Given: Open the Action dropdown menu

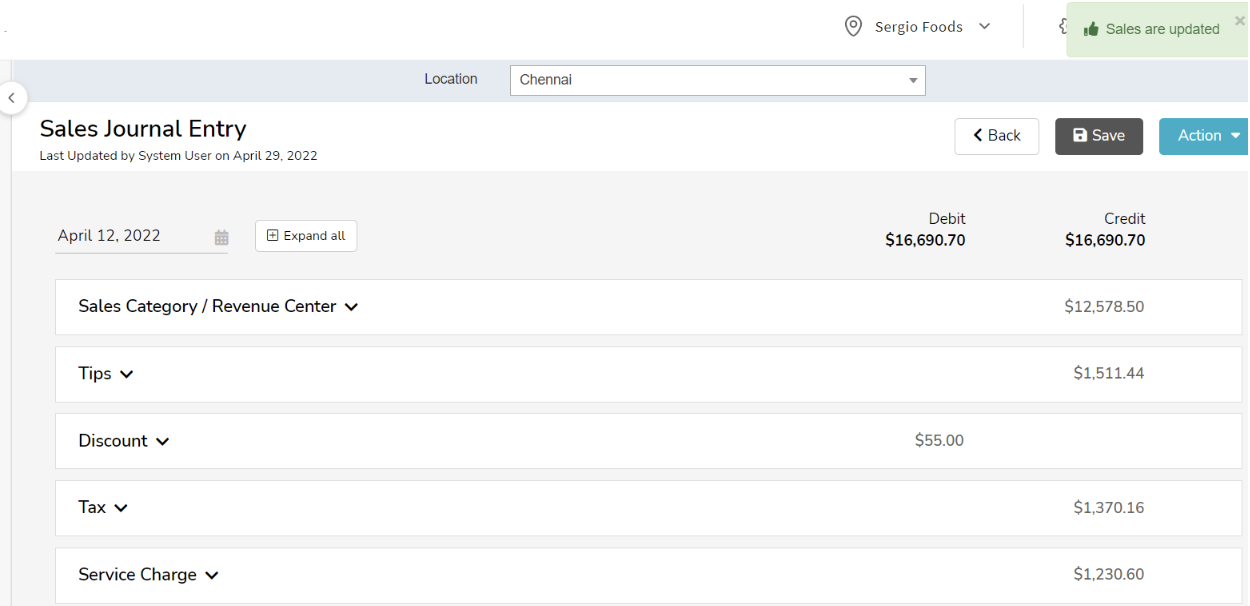Looking at the screenshot, I should click(1208, 135).
